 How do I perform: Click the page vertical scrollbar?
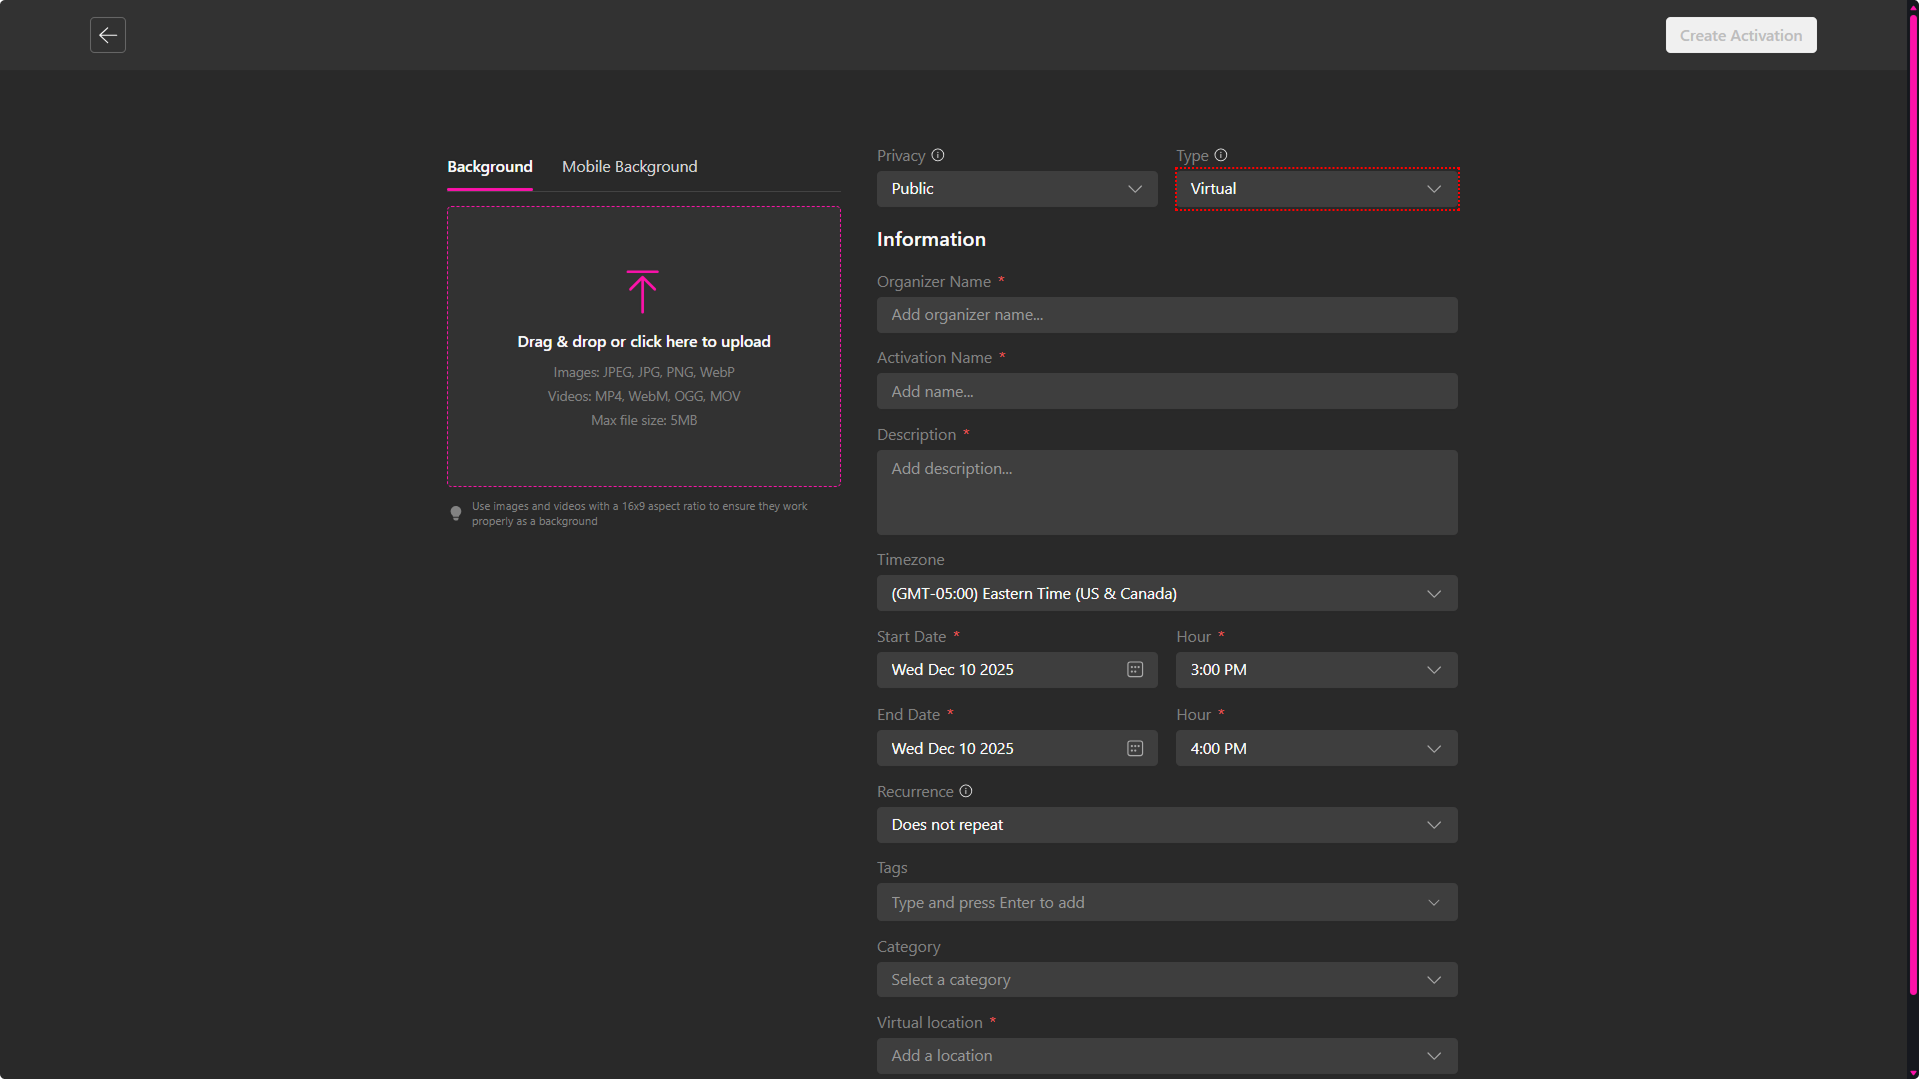tap(1912, 500)
